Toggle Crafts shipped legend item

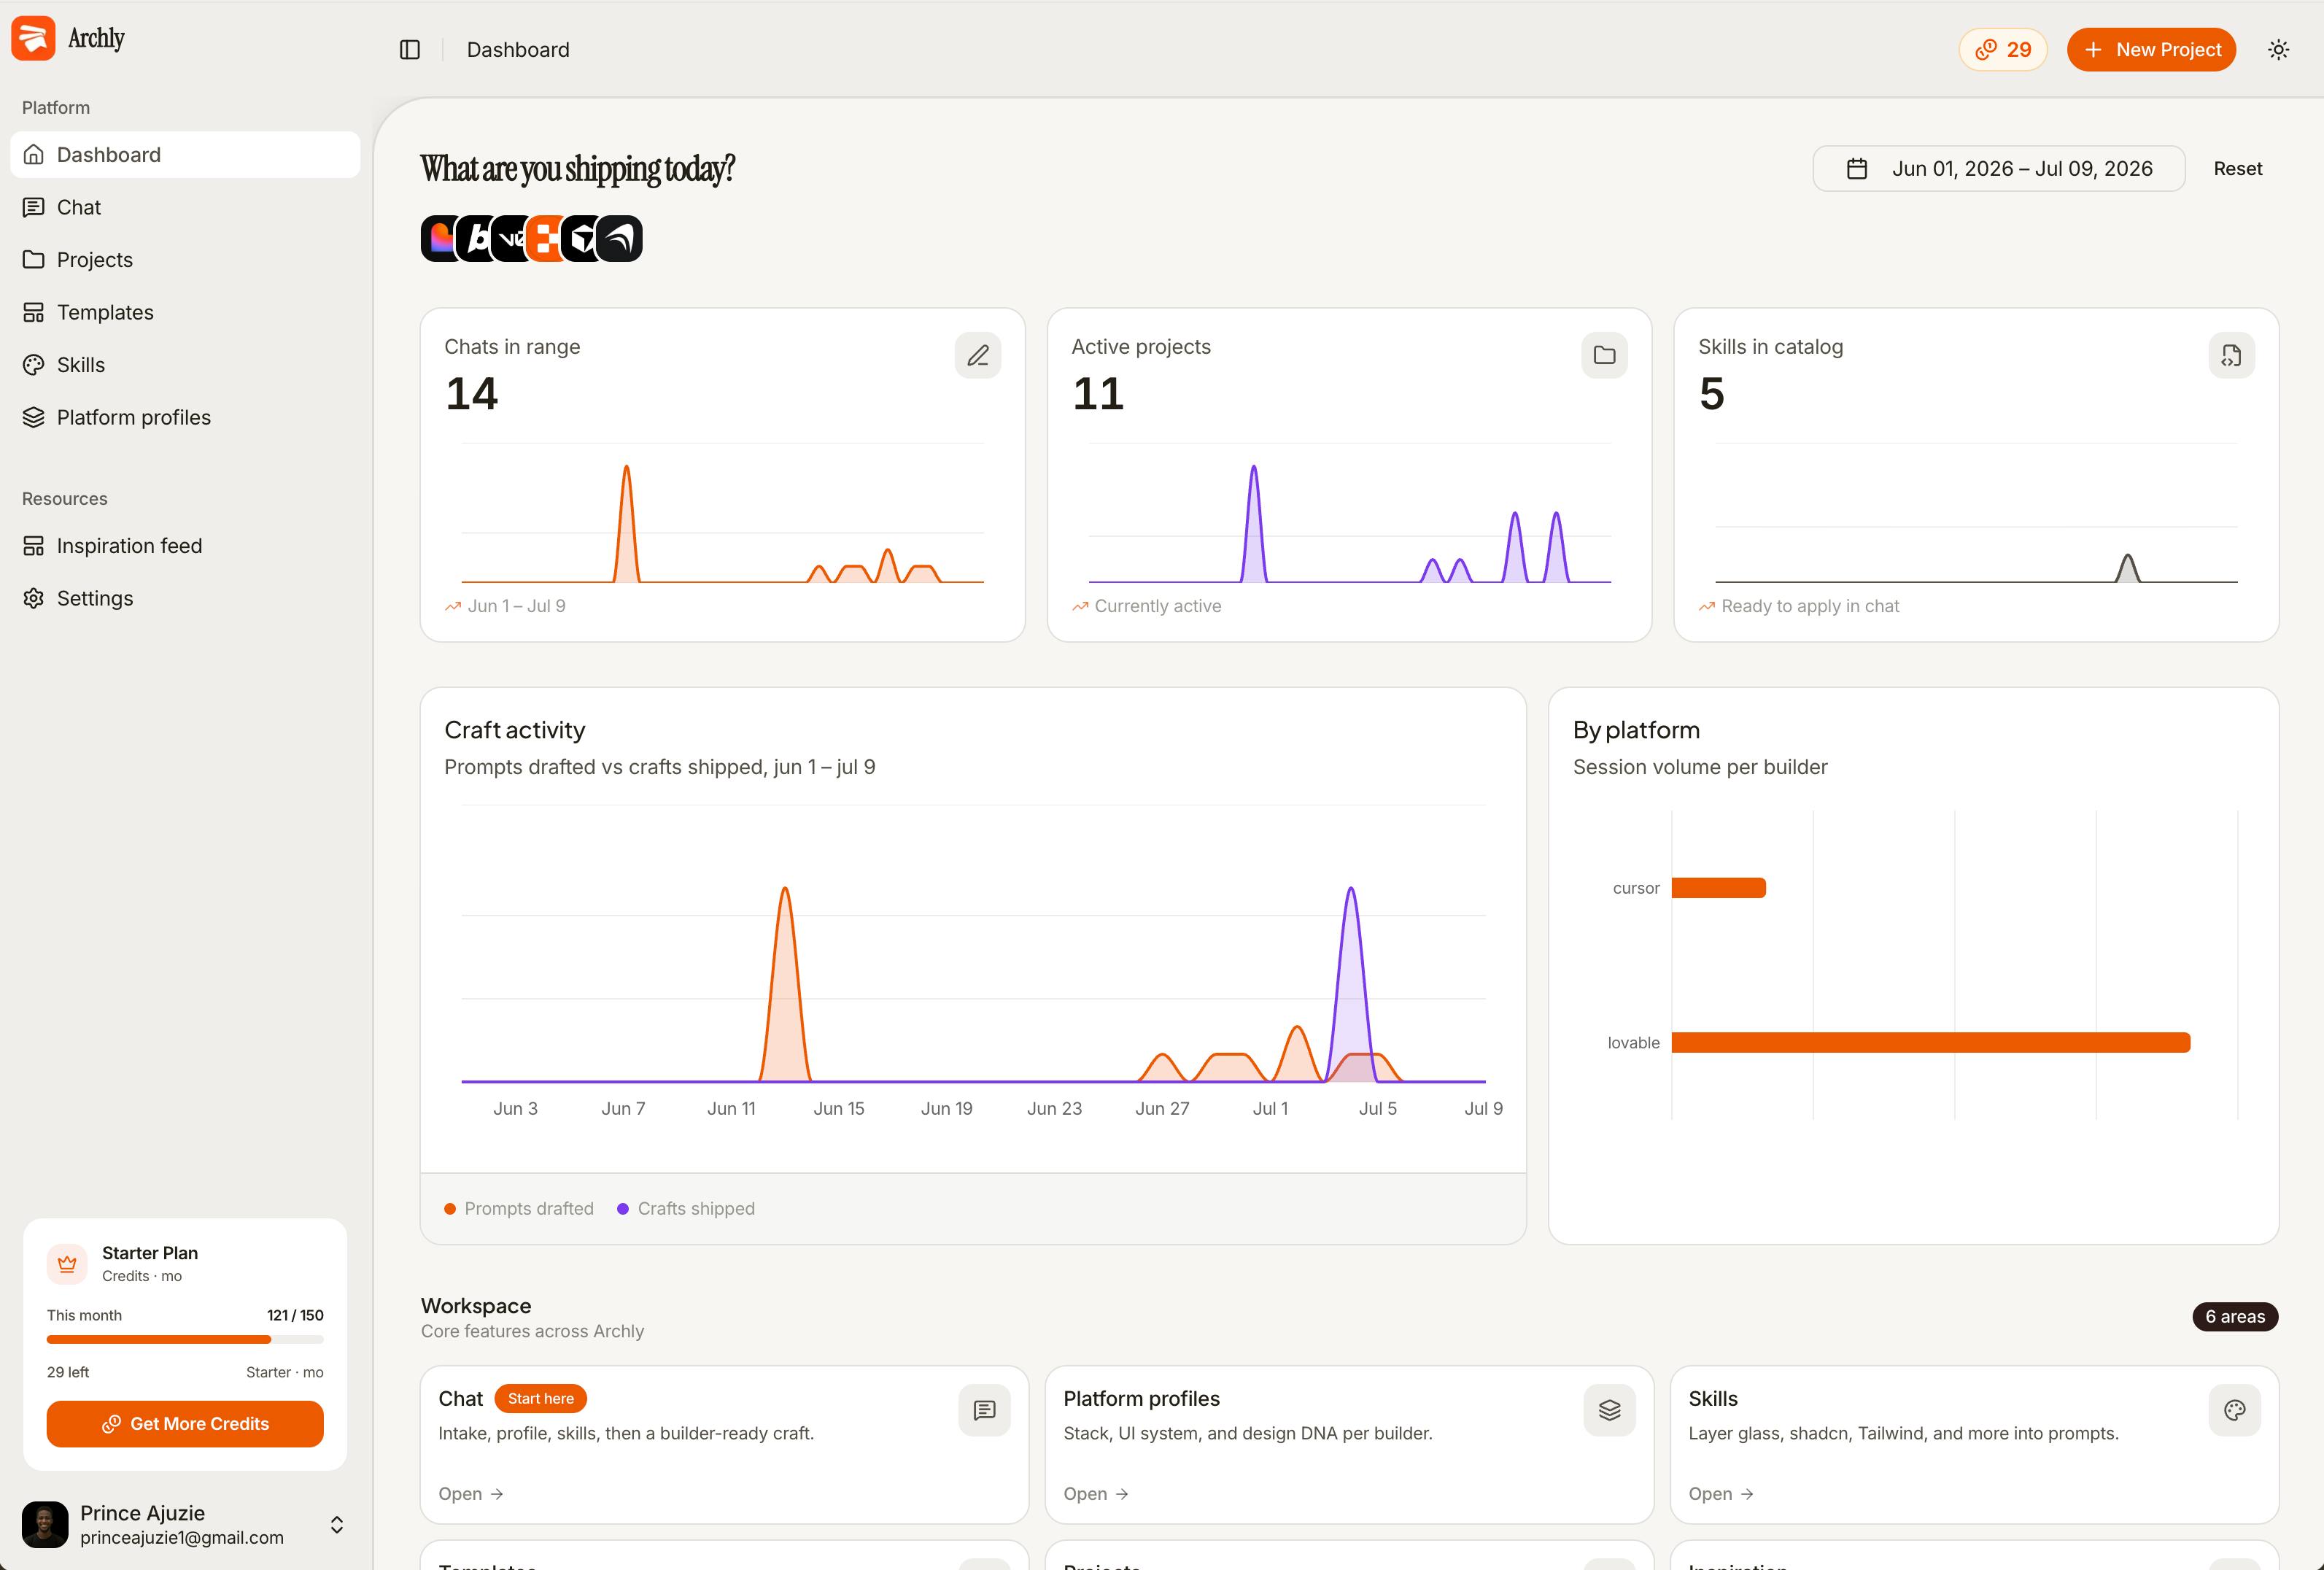coord(686,1208)
